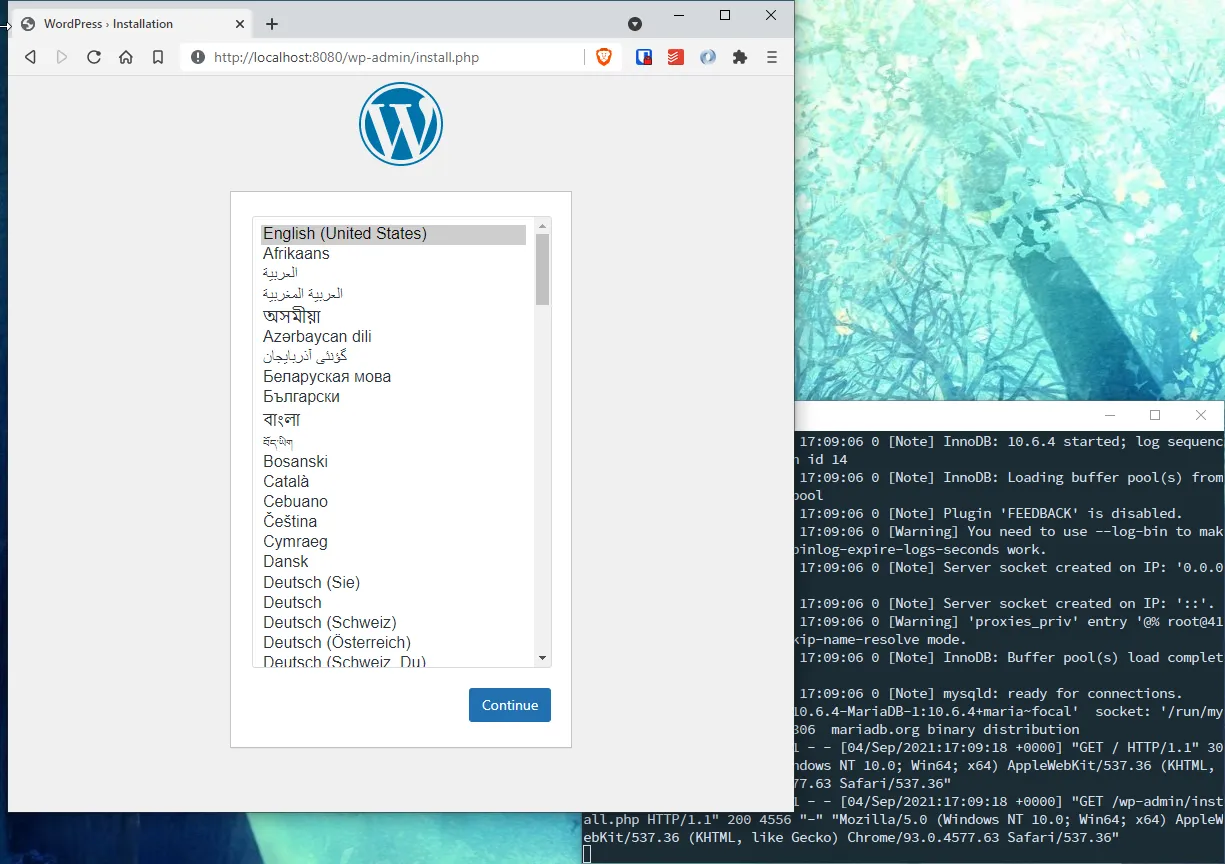Screen dimensions: 1225x864
Task: Reload the WordPress installation page
Action: pyautogui.click(x=94, y=57)
